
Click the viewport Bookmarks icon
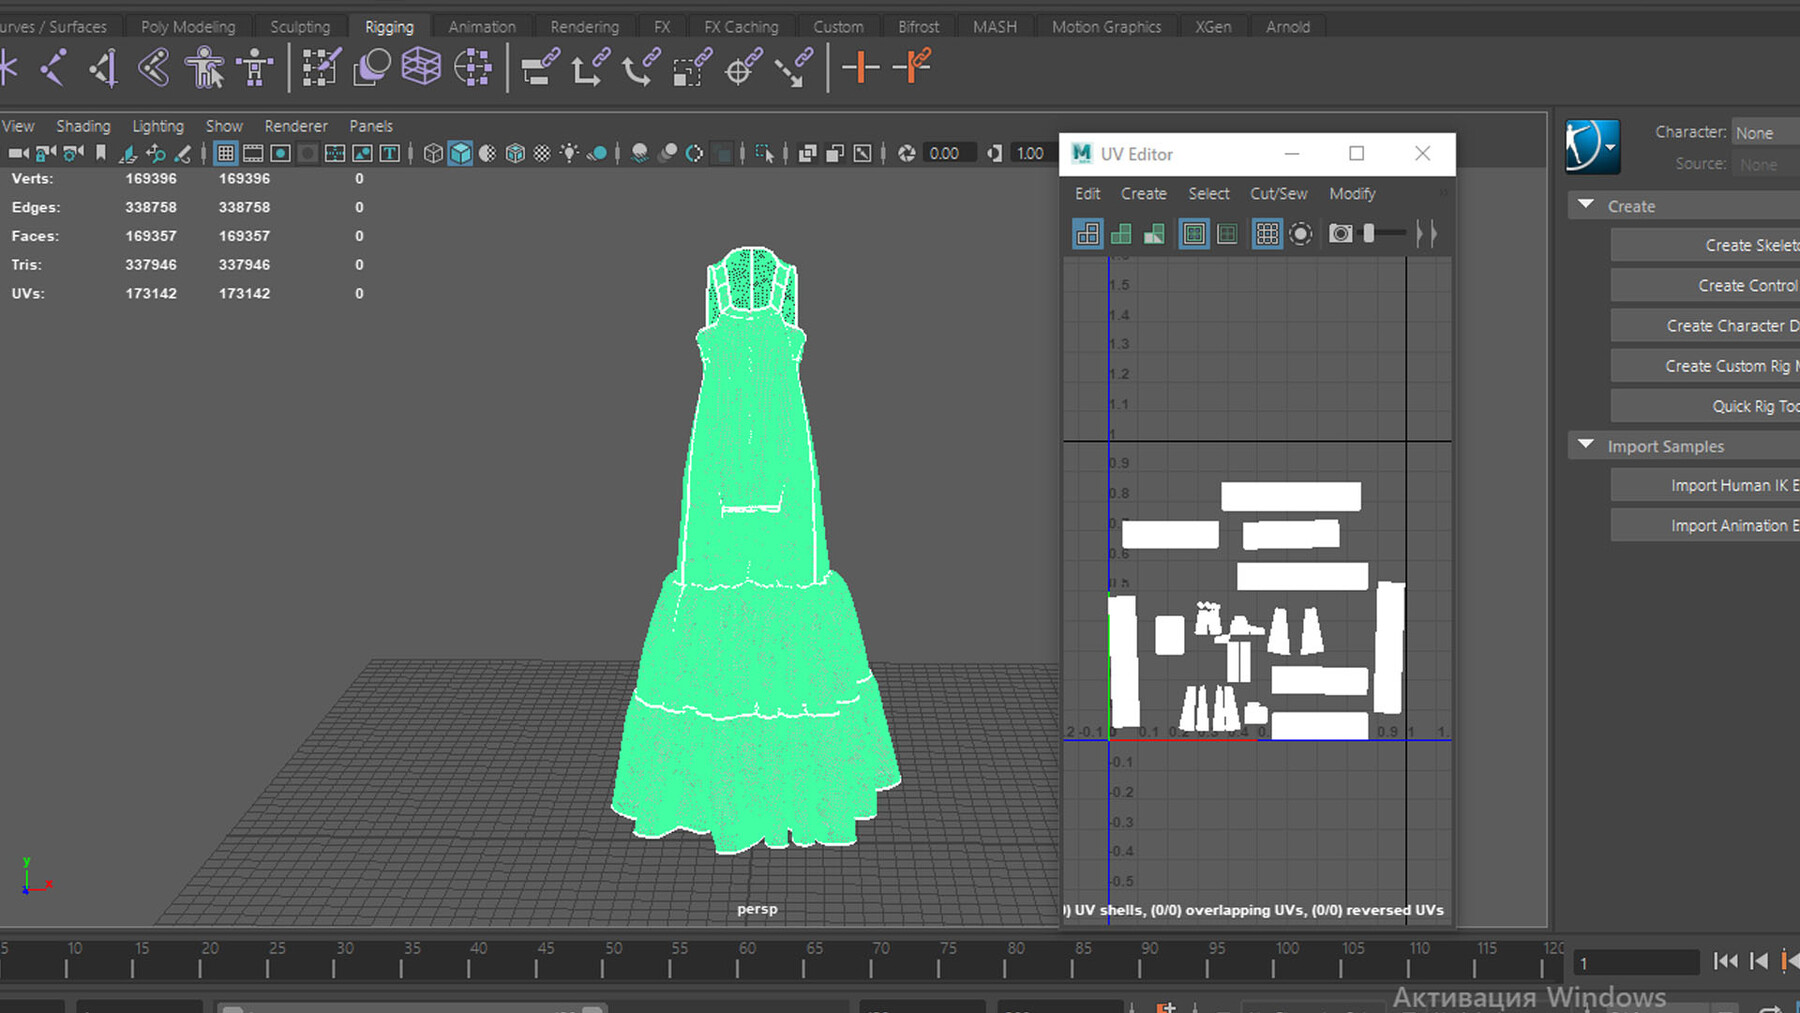pos(100,153)
